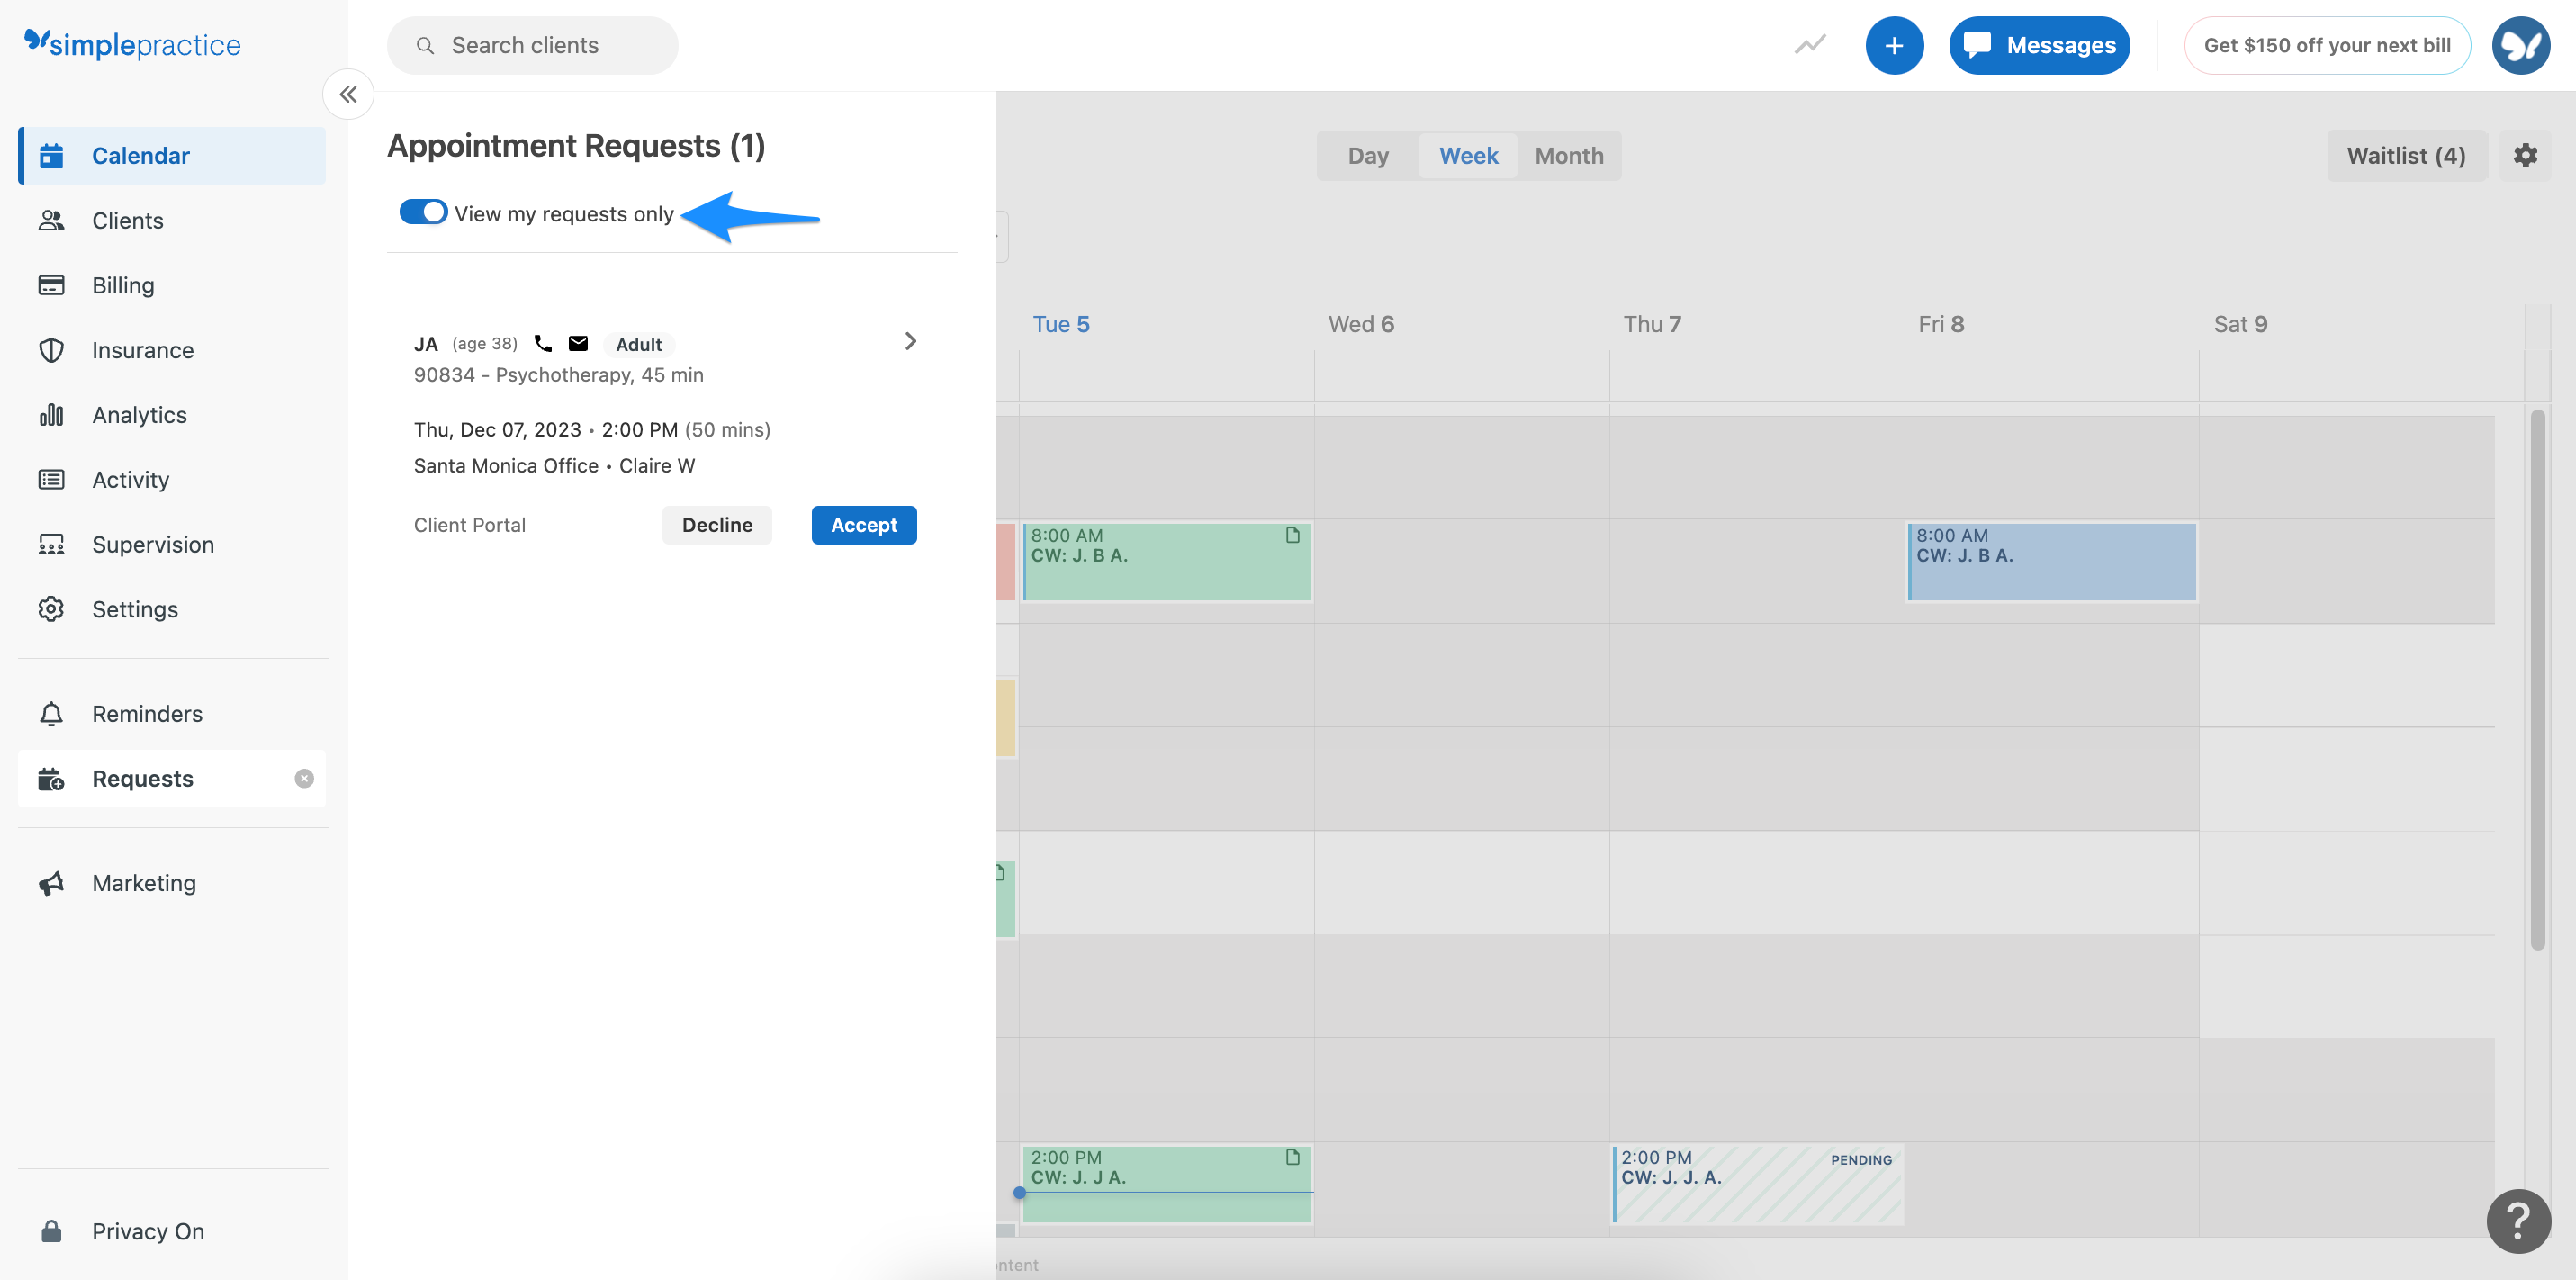Expand details of JA's appointment request
This screenshot has height=1280, width=2576.
point(910,341)
